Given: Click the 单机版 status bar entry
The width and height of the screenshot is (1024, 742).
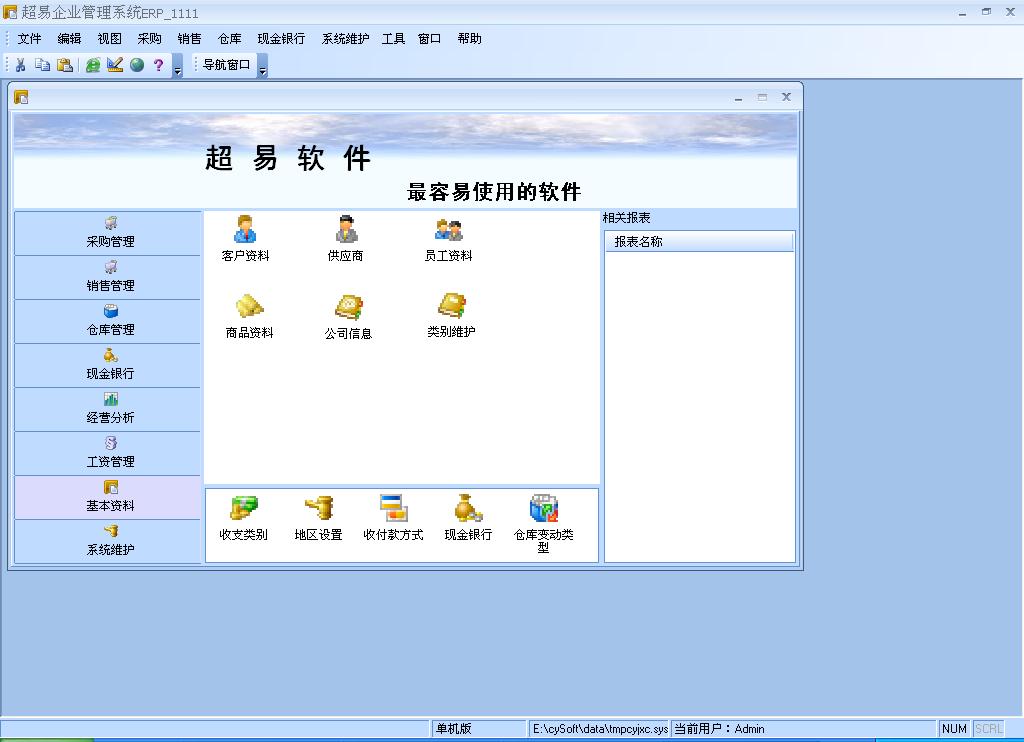Looking at the screenshot, I should (479, 728).
